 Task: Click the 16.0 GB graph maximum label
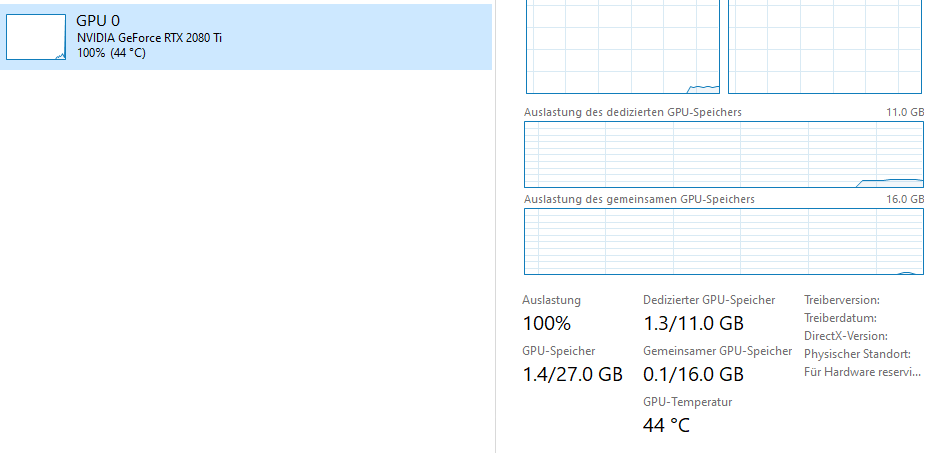(905, 199)
